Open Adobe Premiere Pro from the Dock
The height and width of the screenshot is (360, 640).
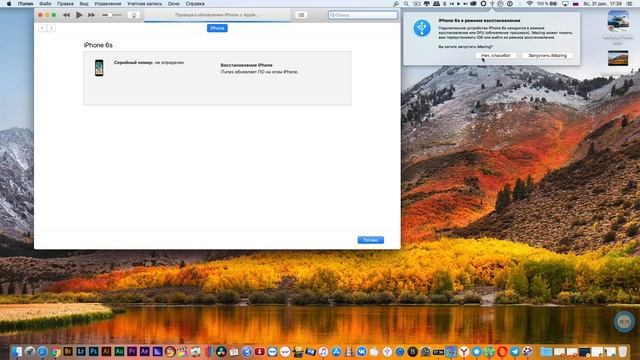[x=132, y=351]
